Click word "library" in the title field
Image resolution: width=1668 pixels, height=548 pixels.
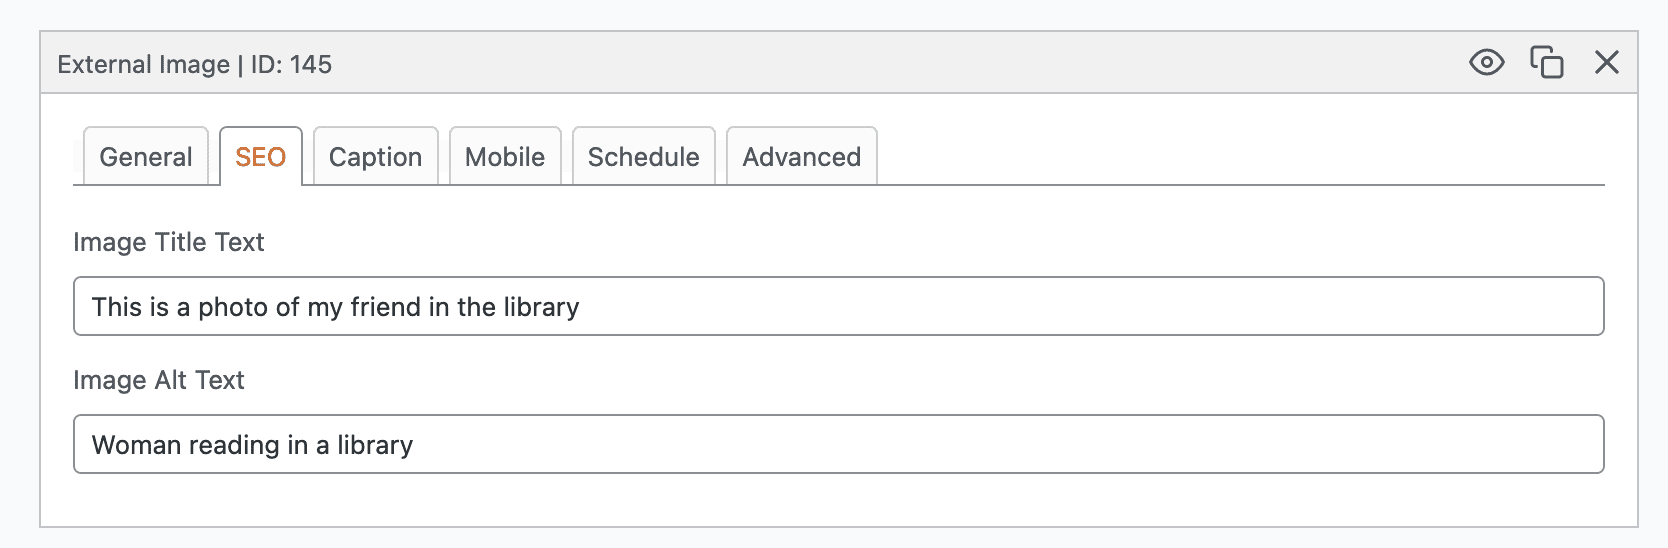(542, 307)
